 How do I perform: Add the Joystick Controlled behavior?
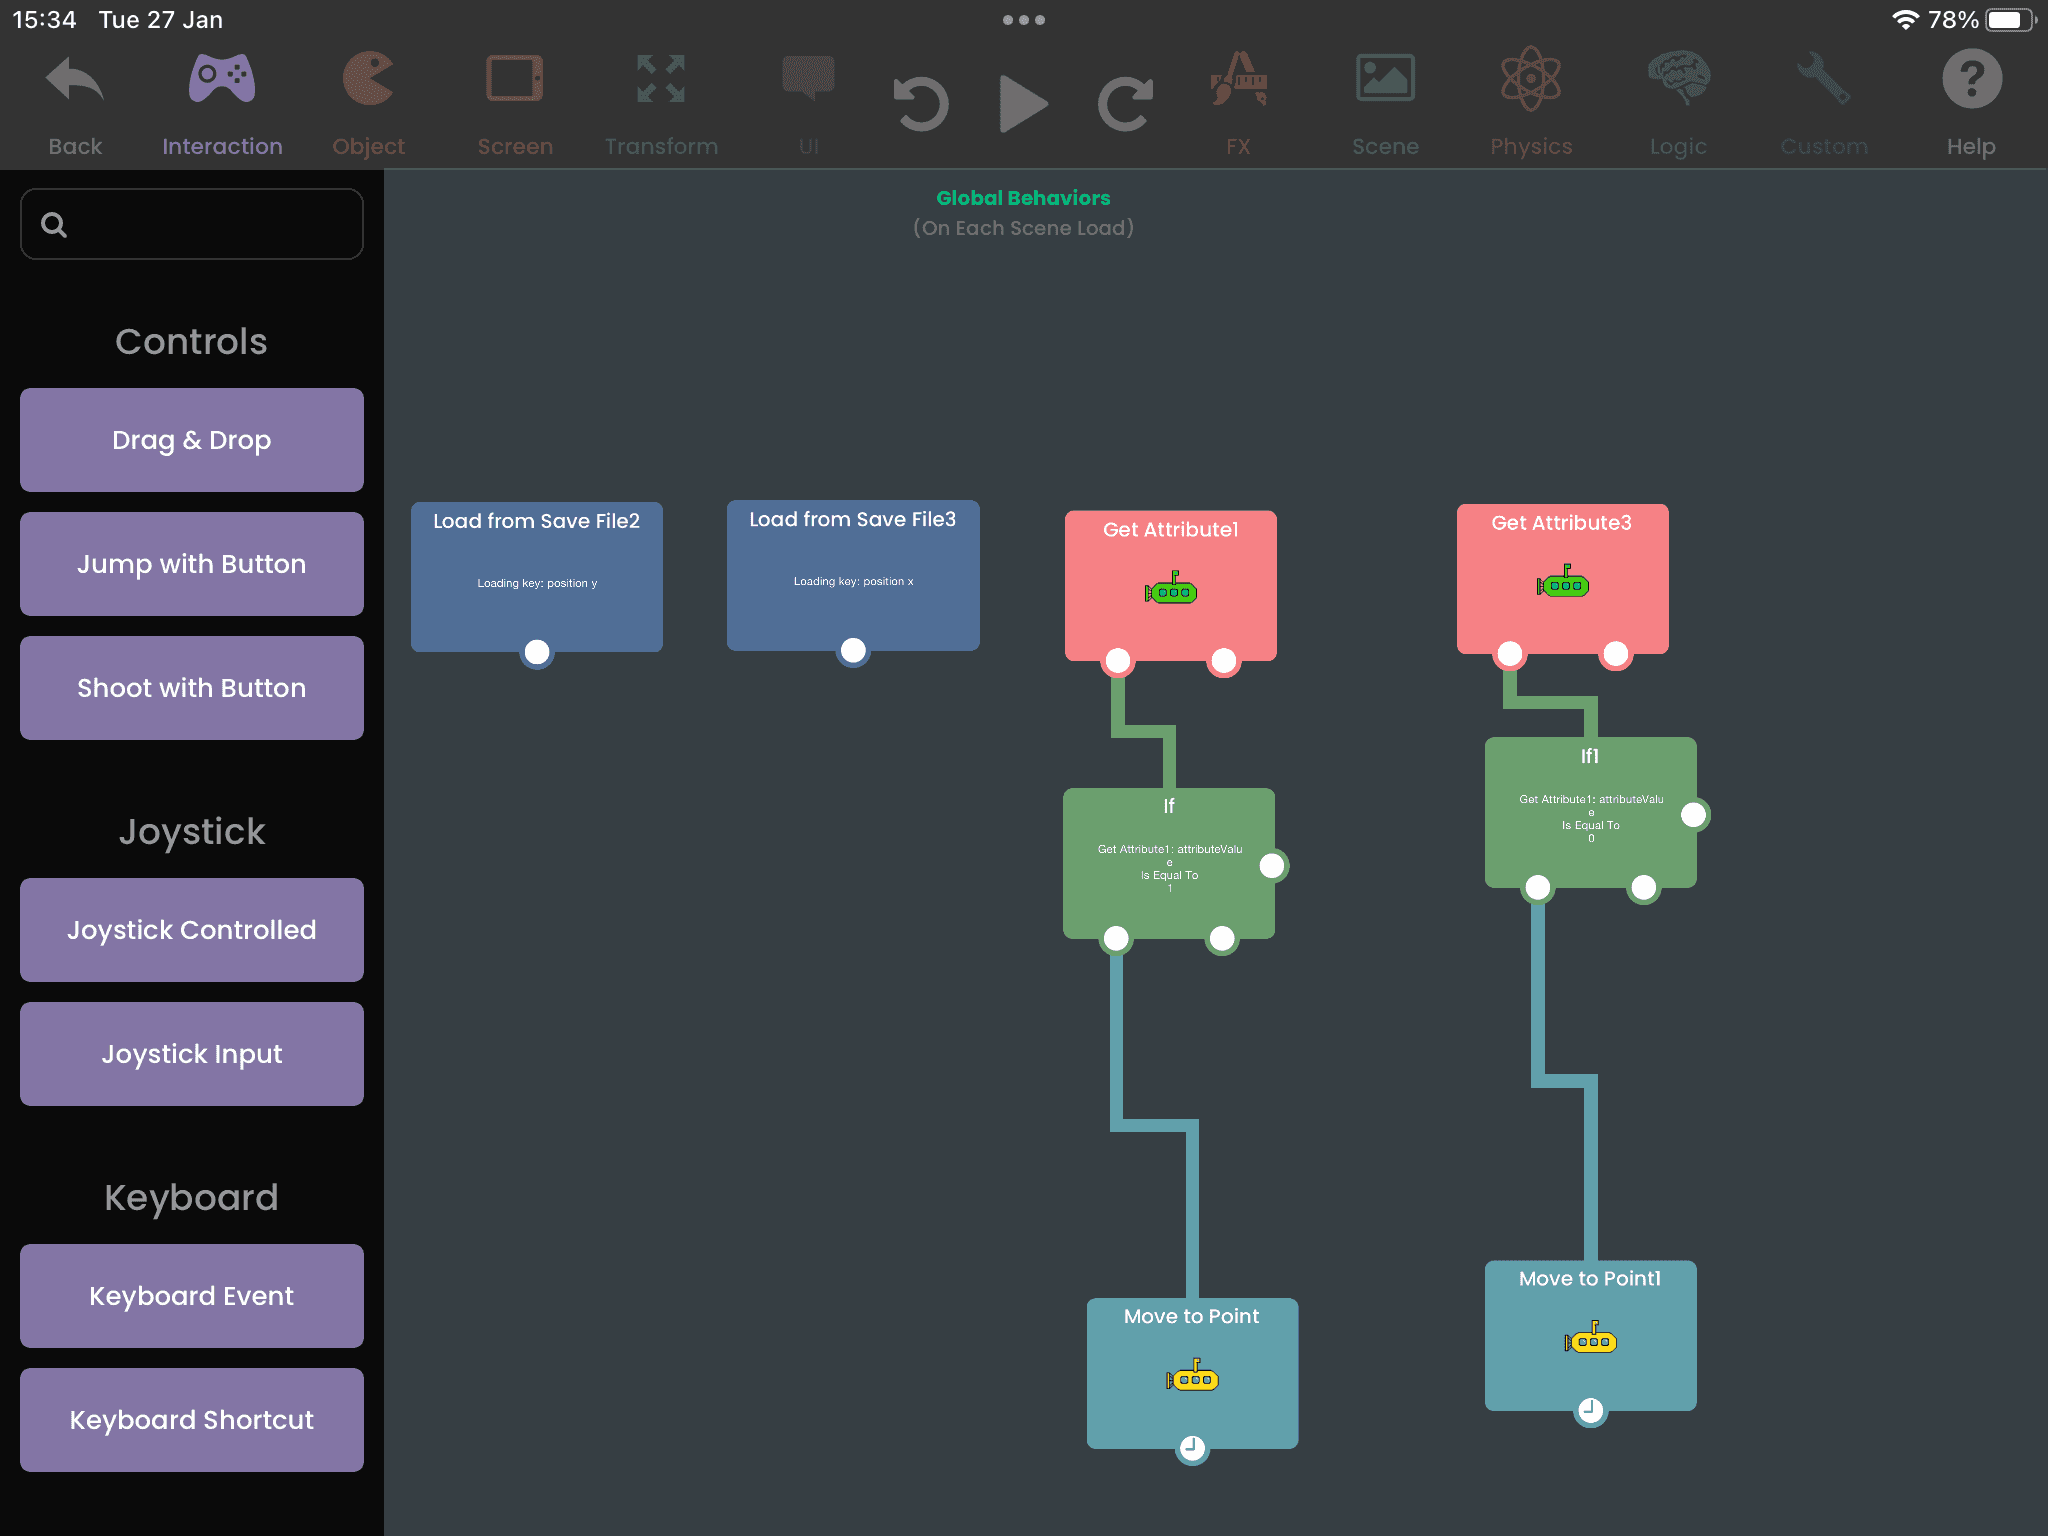tap(192, 930)
